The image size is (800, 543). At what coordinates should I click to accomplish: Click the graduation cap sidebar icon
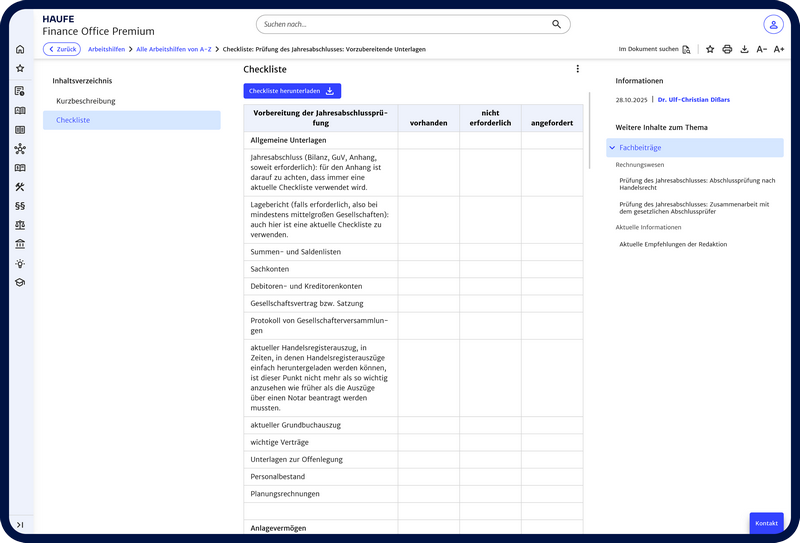(20, 283)
